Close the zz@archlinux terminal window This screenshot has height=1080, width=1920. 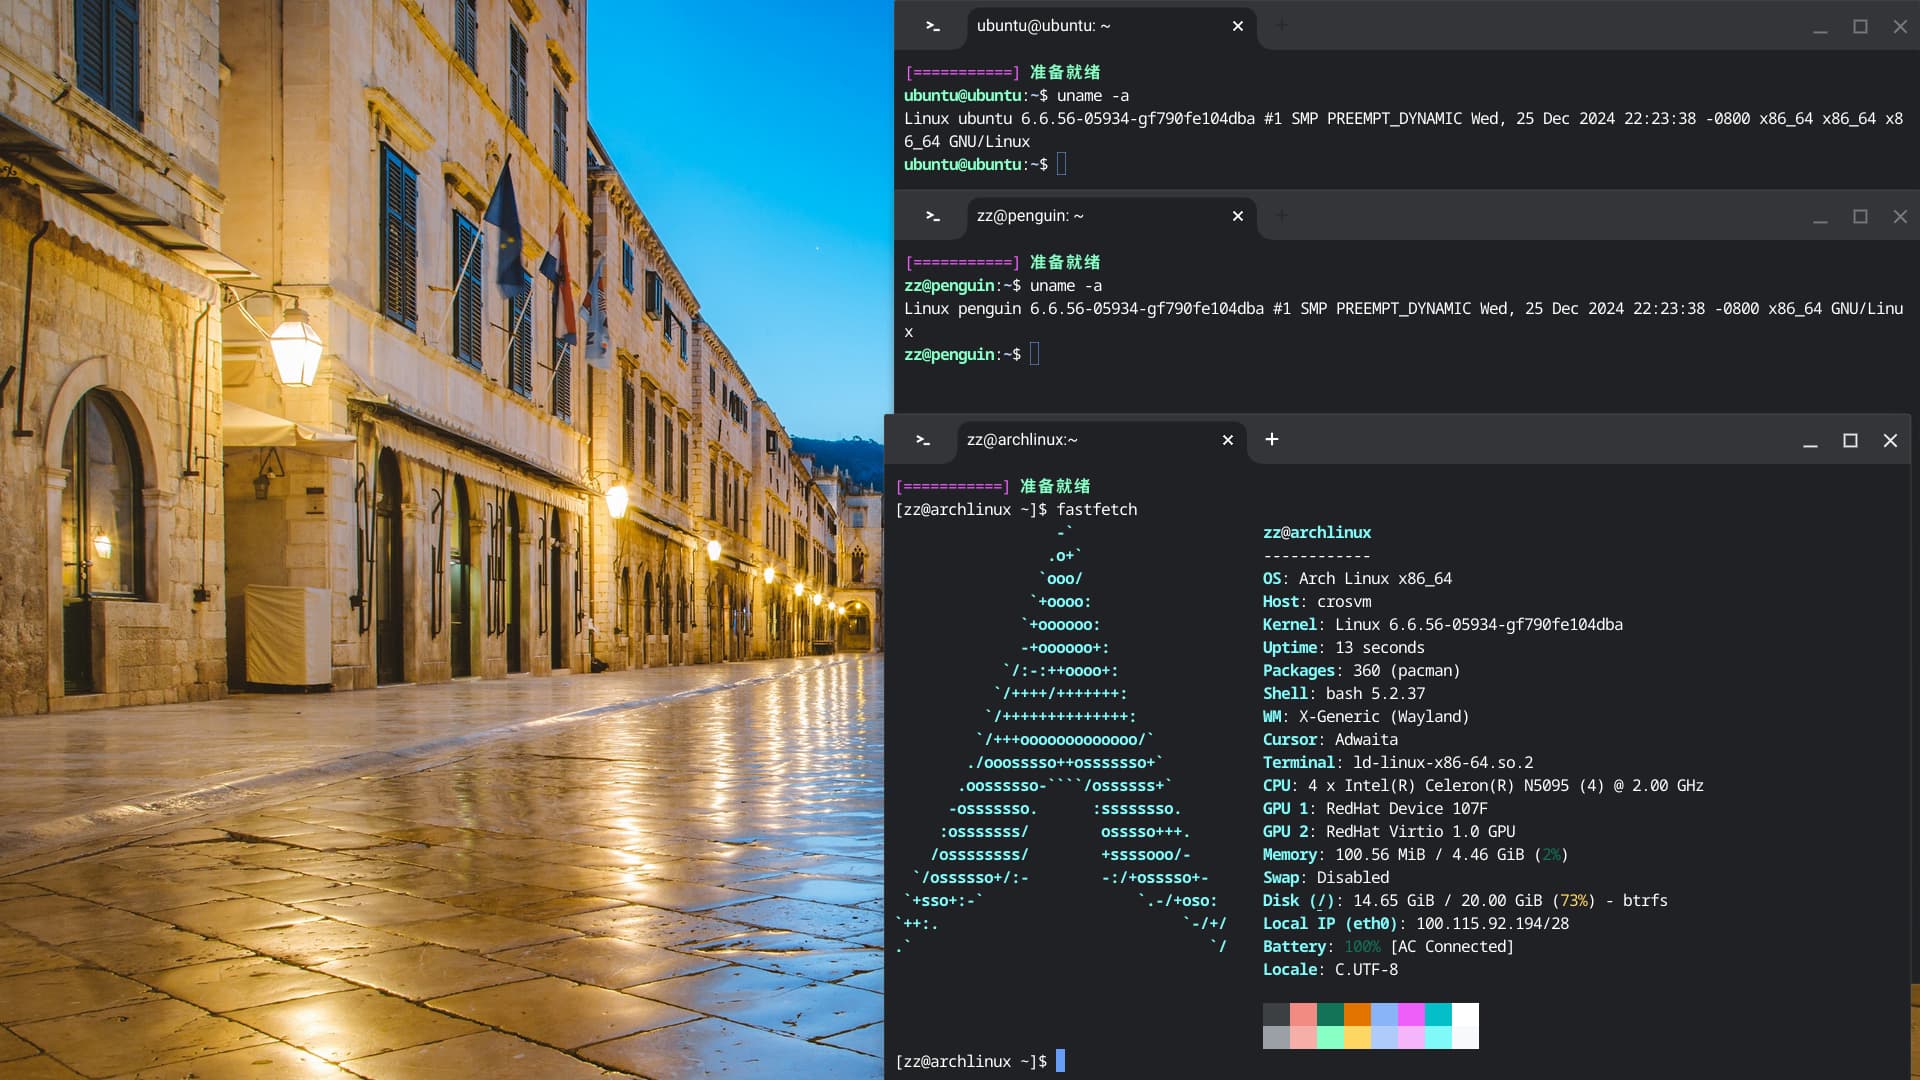point(1890,441)
